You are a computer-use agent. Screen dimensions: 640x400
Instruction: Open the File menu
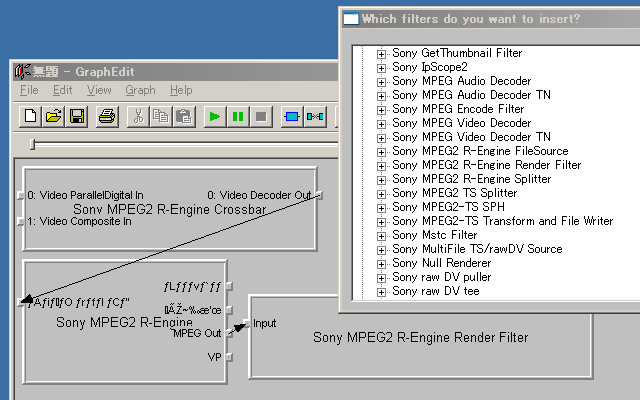pos(29,90)
